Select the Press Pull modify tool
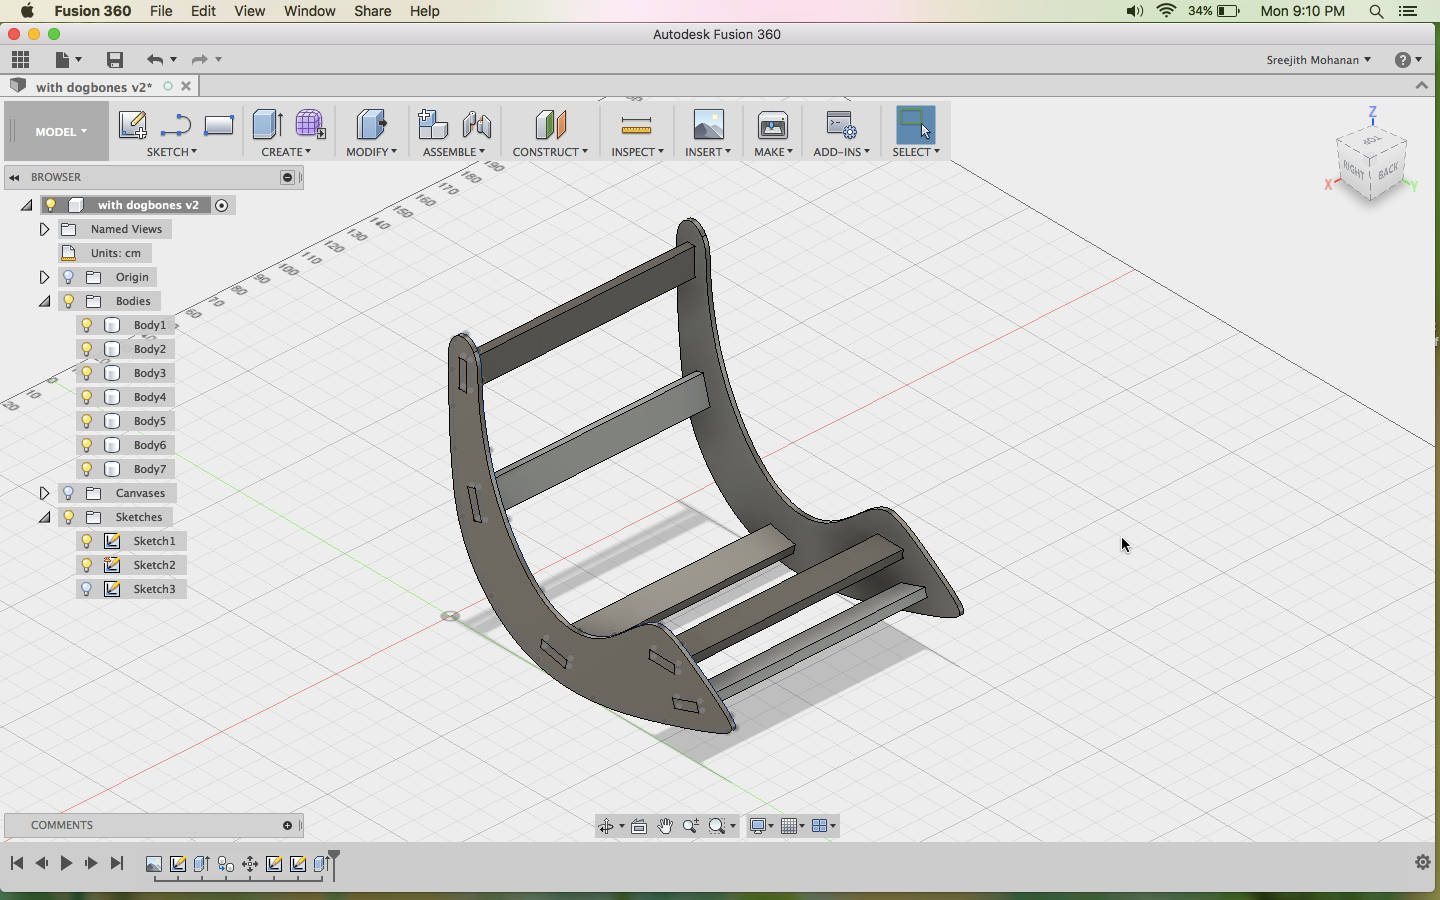 [371, 125]
